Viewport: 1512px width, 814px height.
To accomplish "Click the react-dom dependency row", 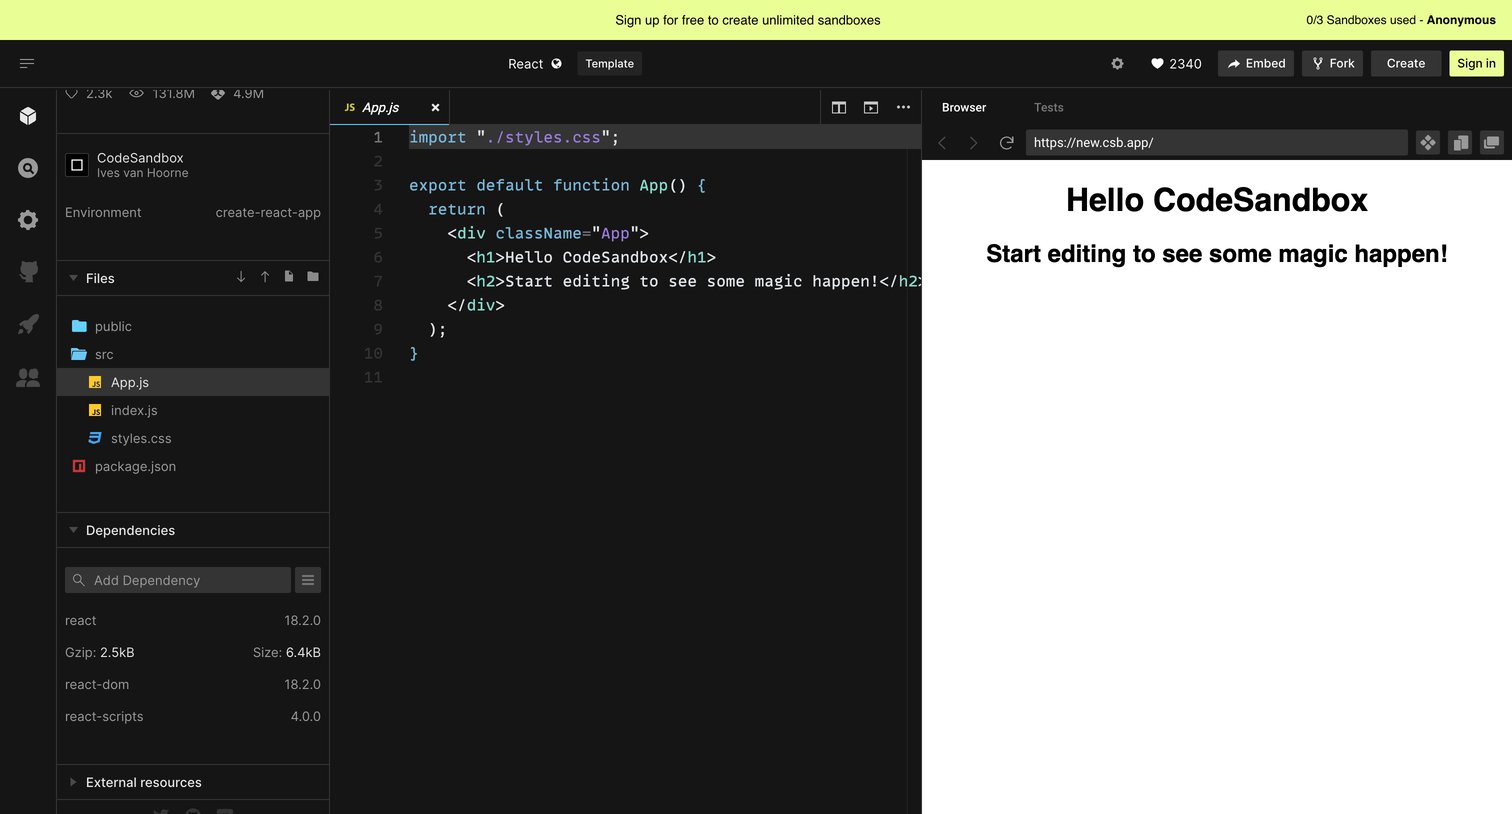I will pos(193,684).
